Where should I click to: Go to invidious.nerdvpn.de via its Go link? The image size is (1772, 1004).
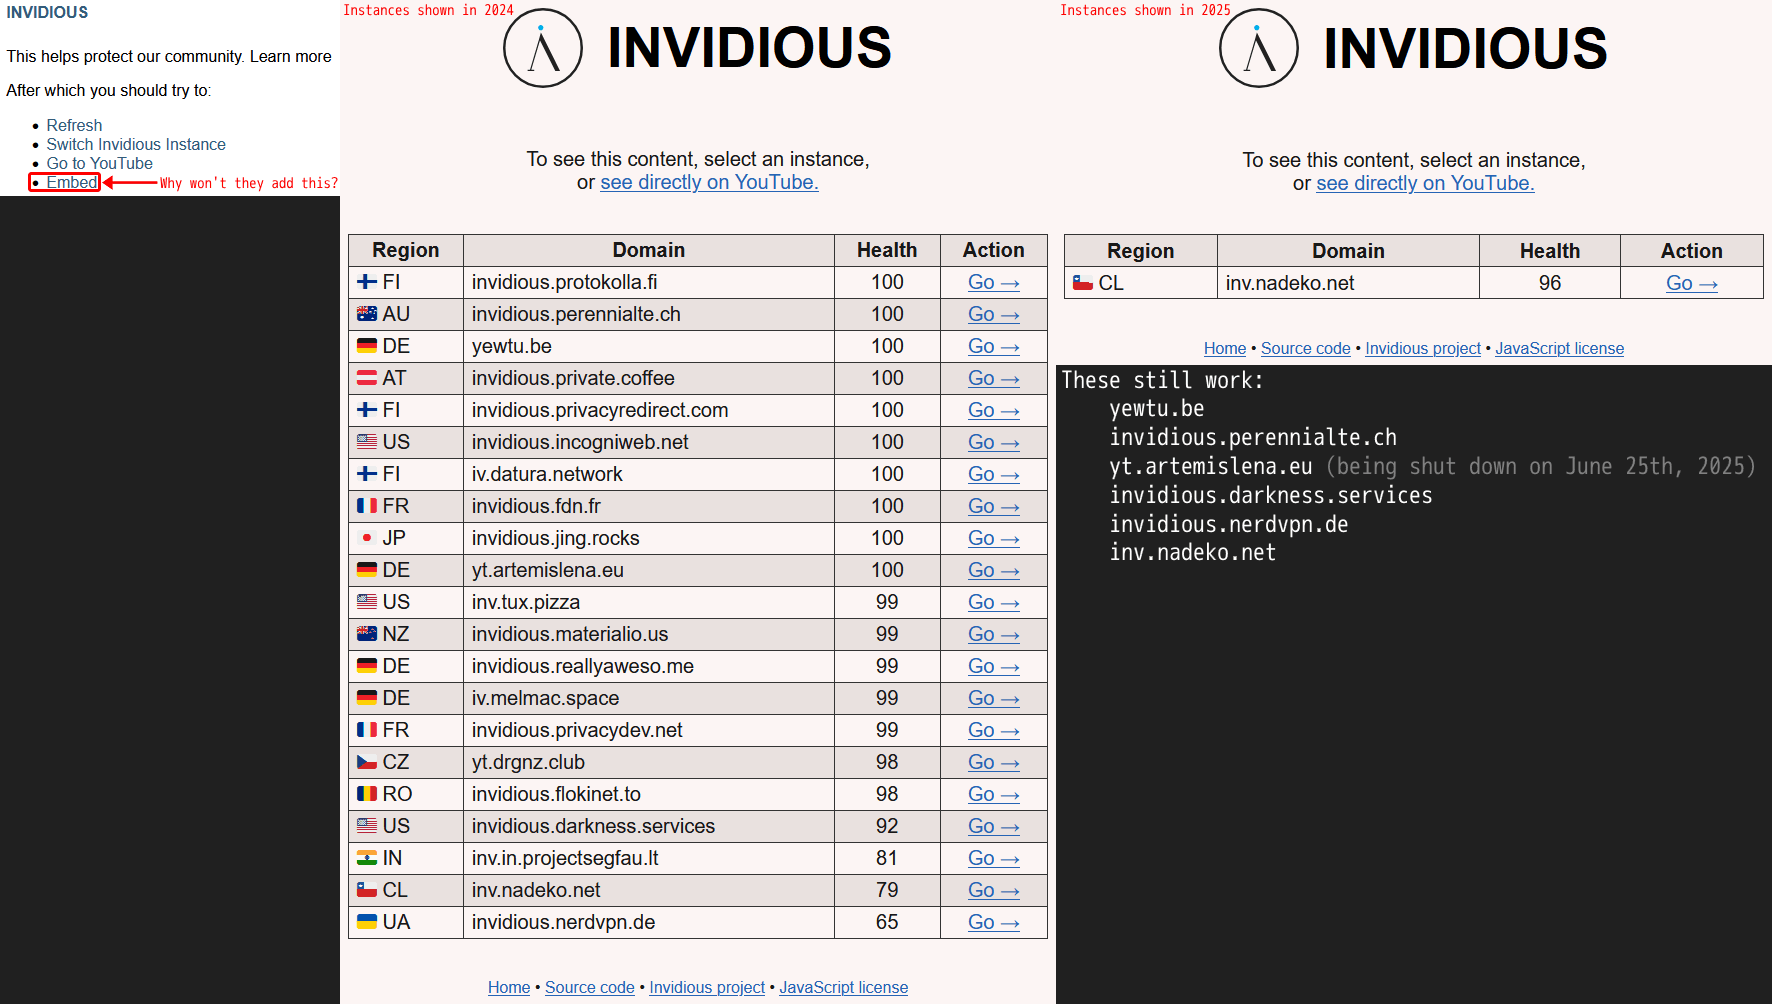coord(993,922)
